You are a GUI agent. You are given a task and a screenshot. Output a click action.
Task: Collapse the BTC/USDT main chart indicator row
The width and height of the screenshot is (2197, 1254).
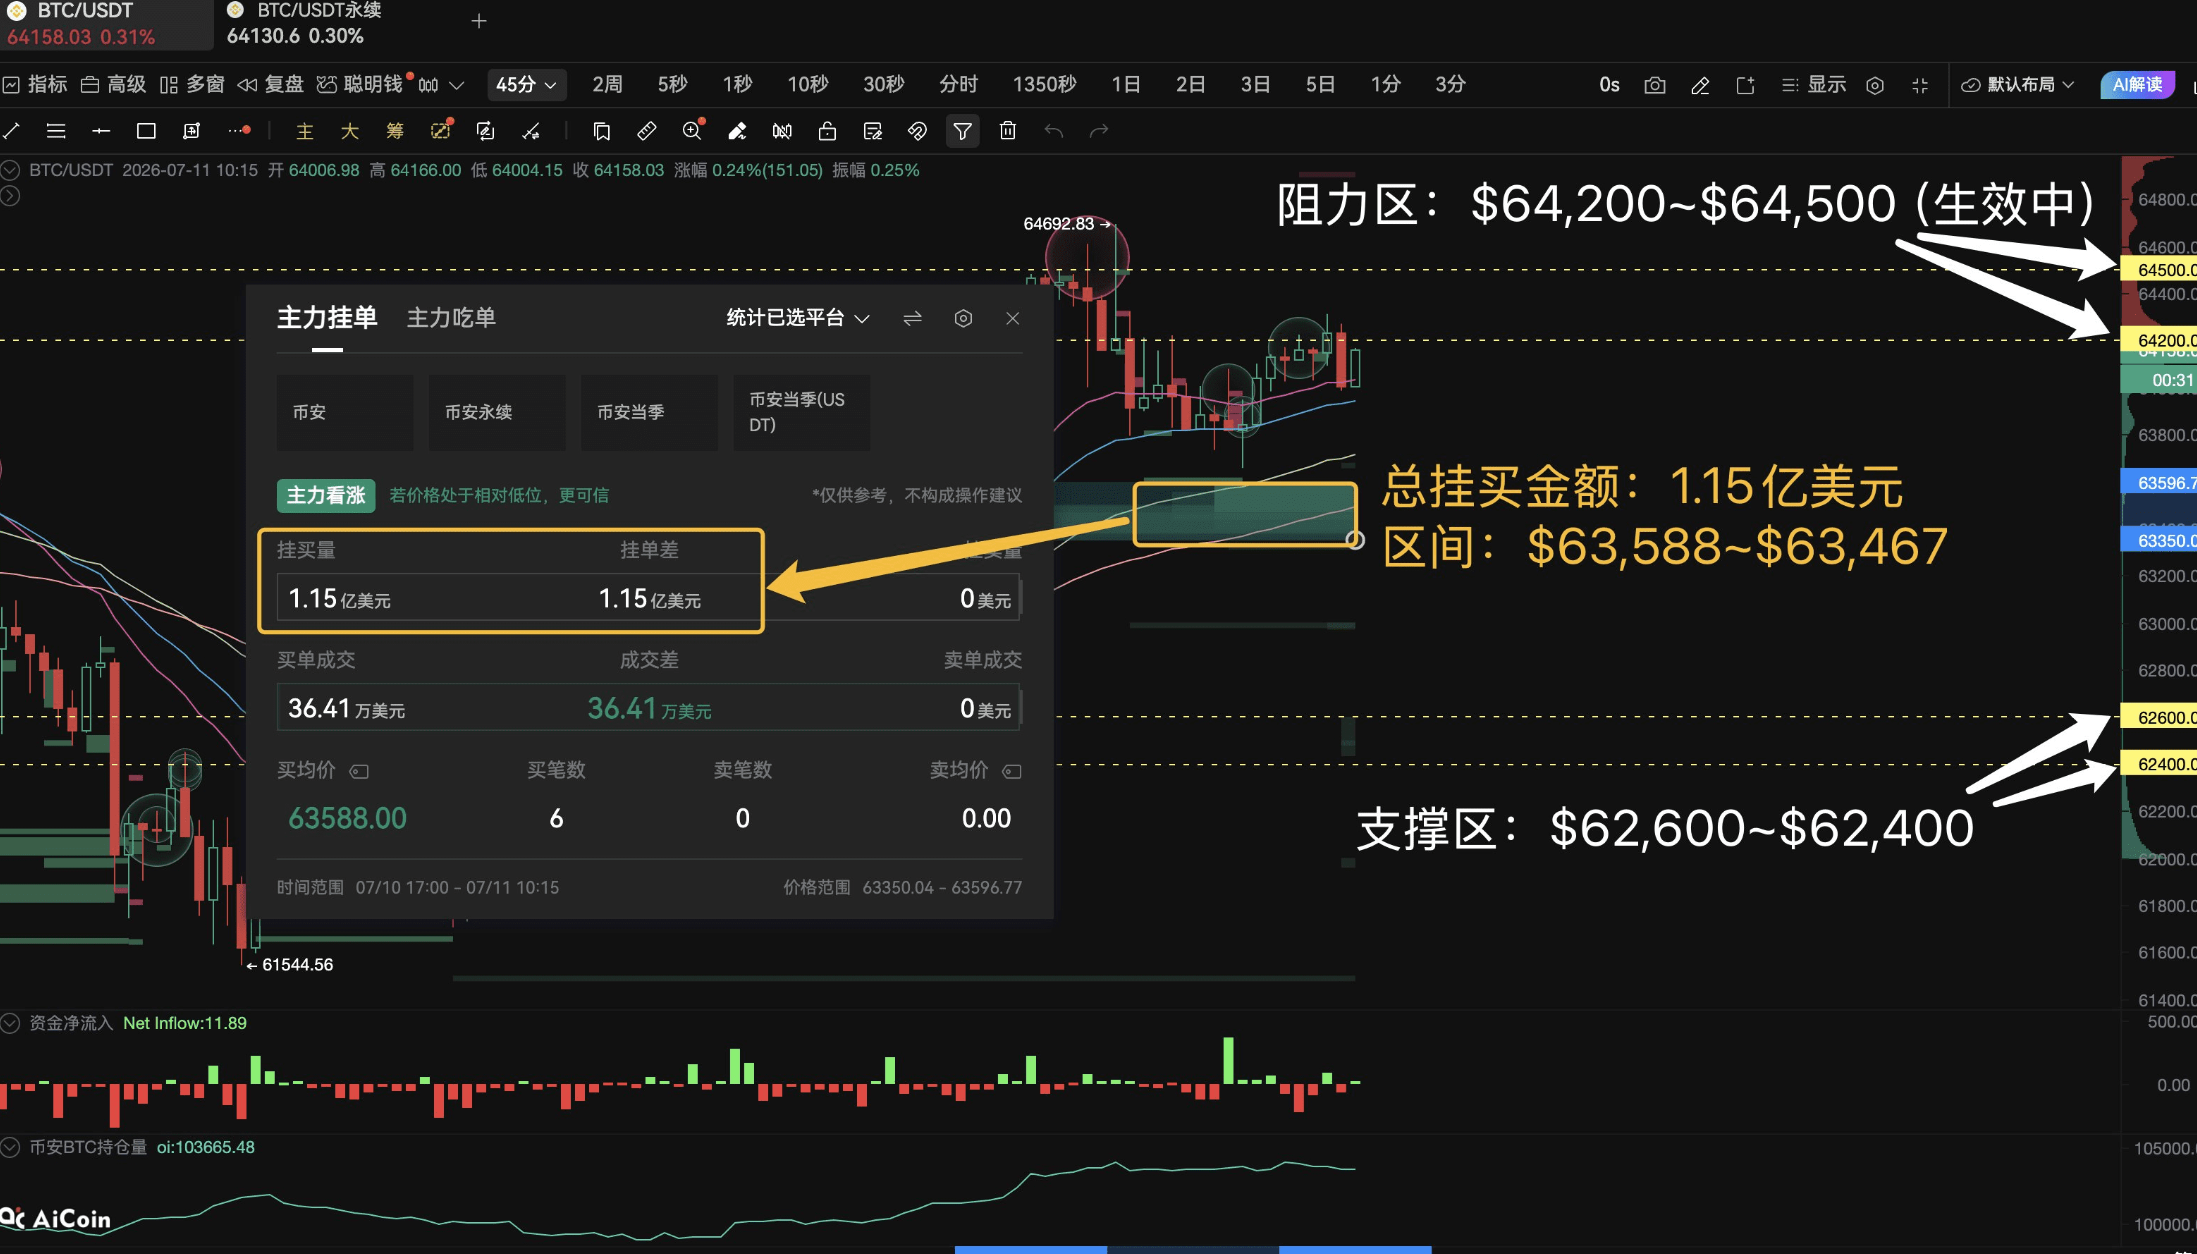[x=10, y=170]
